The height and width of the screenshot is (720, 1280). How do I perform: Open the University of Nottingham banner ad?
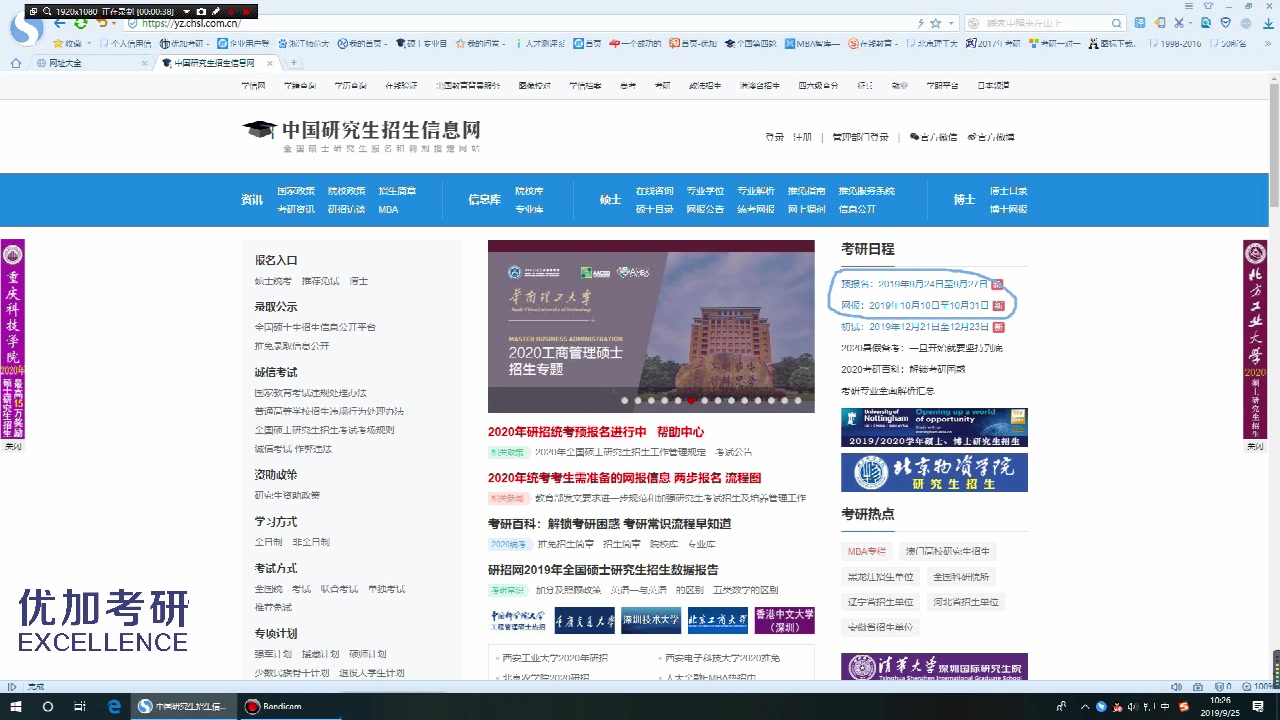[x=934, y=427]
